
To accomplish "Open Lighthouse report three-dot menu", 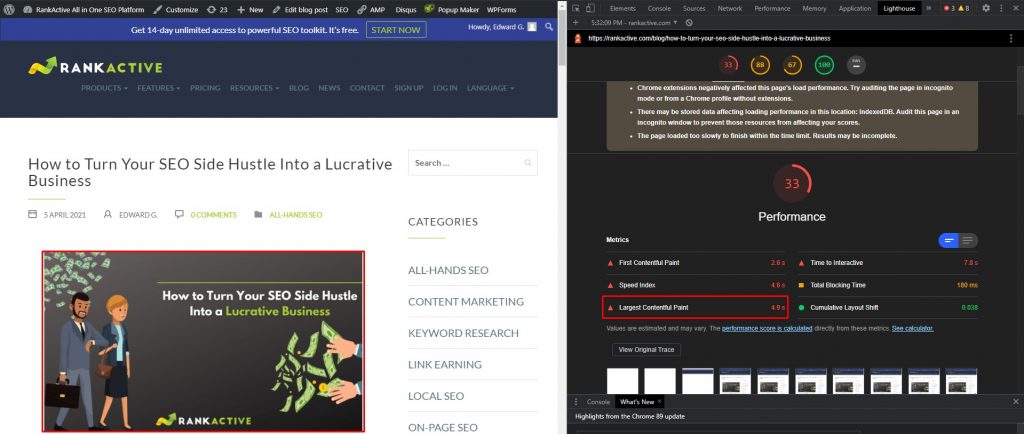I will tap(1012, 39).
